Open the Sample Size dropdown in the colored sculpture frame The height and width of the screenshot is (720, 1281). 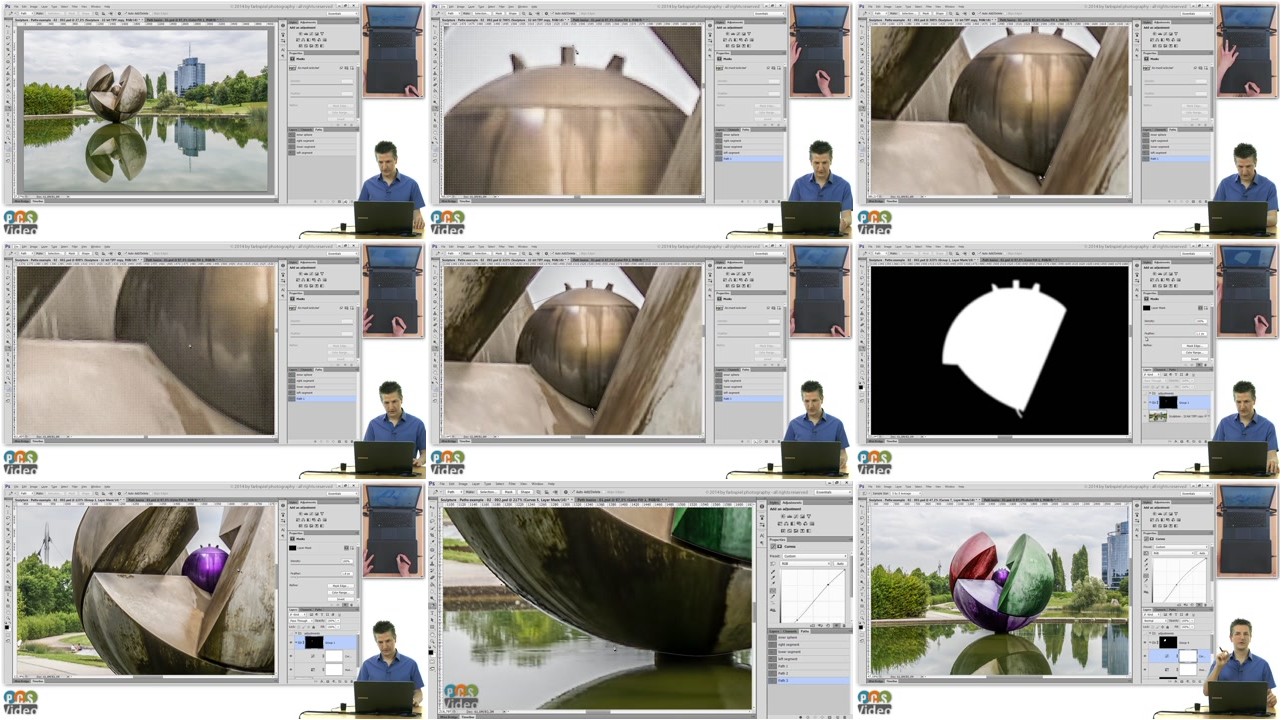pos(906,493)
